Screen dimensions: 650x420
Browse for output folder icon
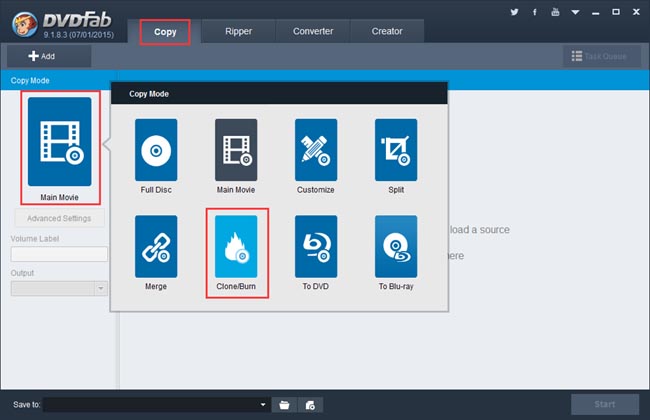pos(284,405)
